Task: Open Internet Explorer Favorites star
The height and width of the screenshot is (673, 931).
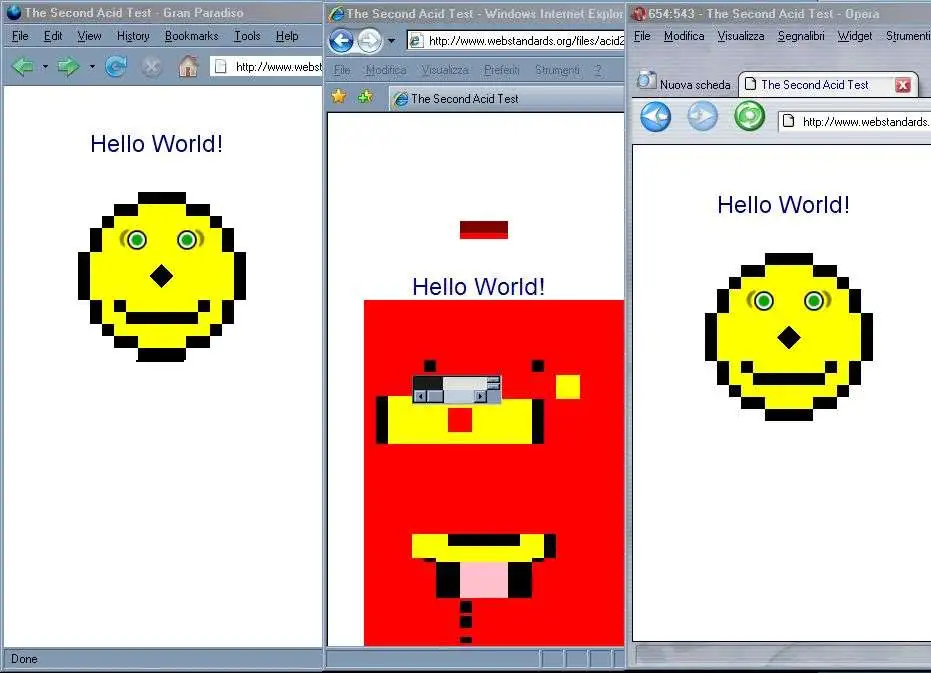Action: click(x=339, y=96)
